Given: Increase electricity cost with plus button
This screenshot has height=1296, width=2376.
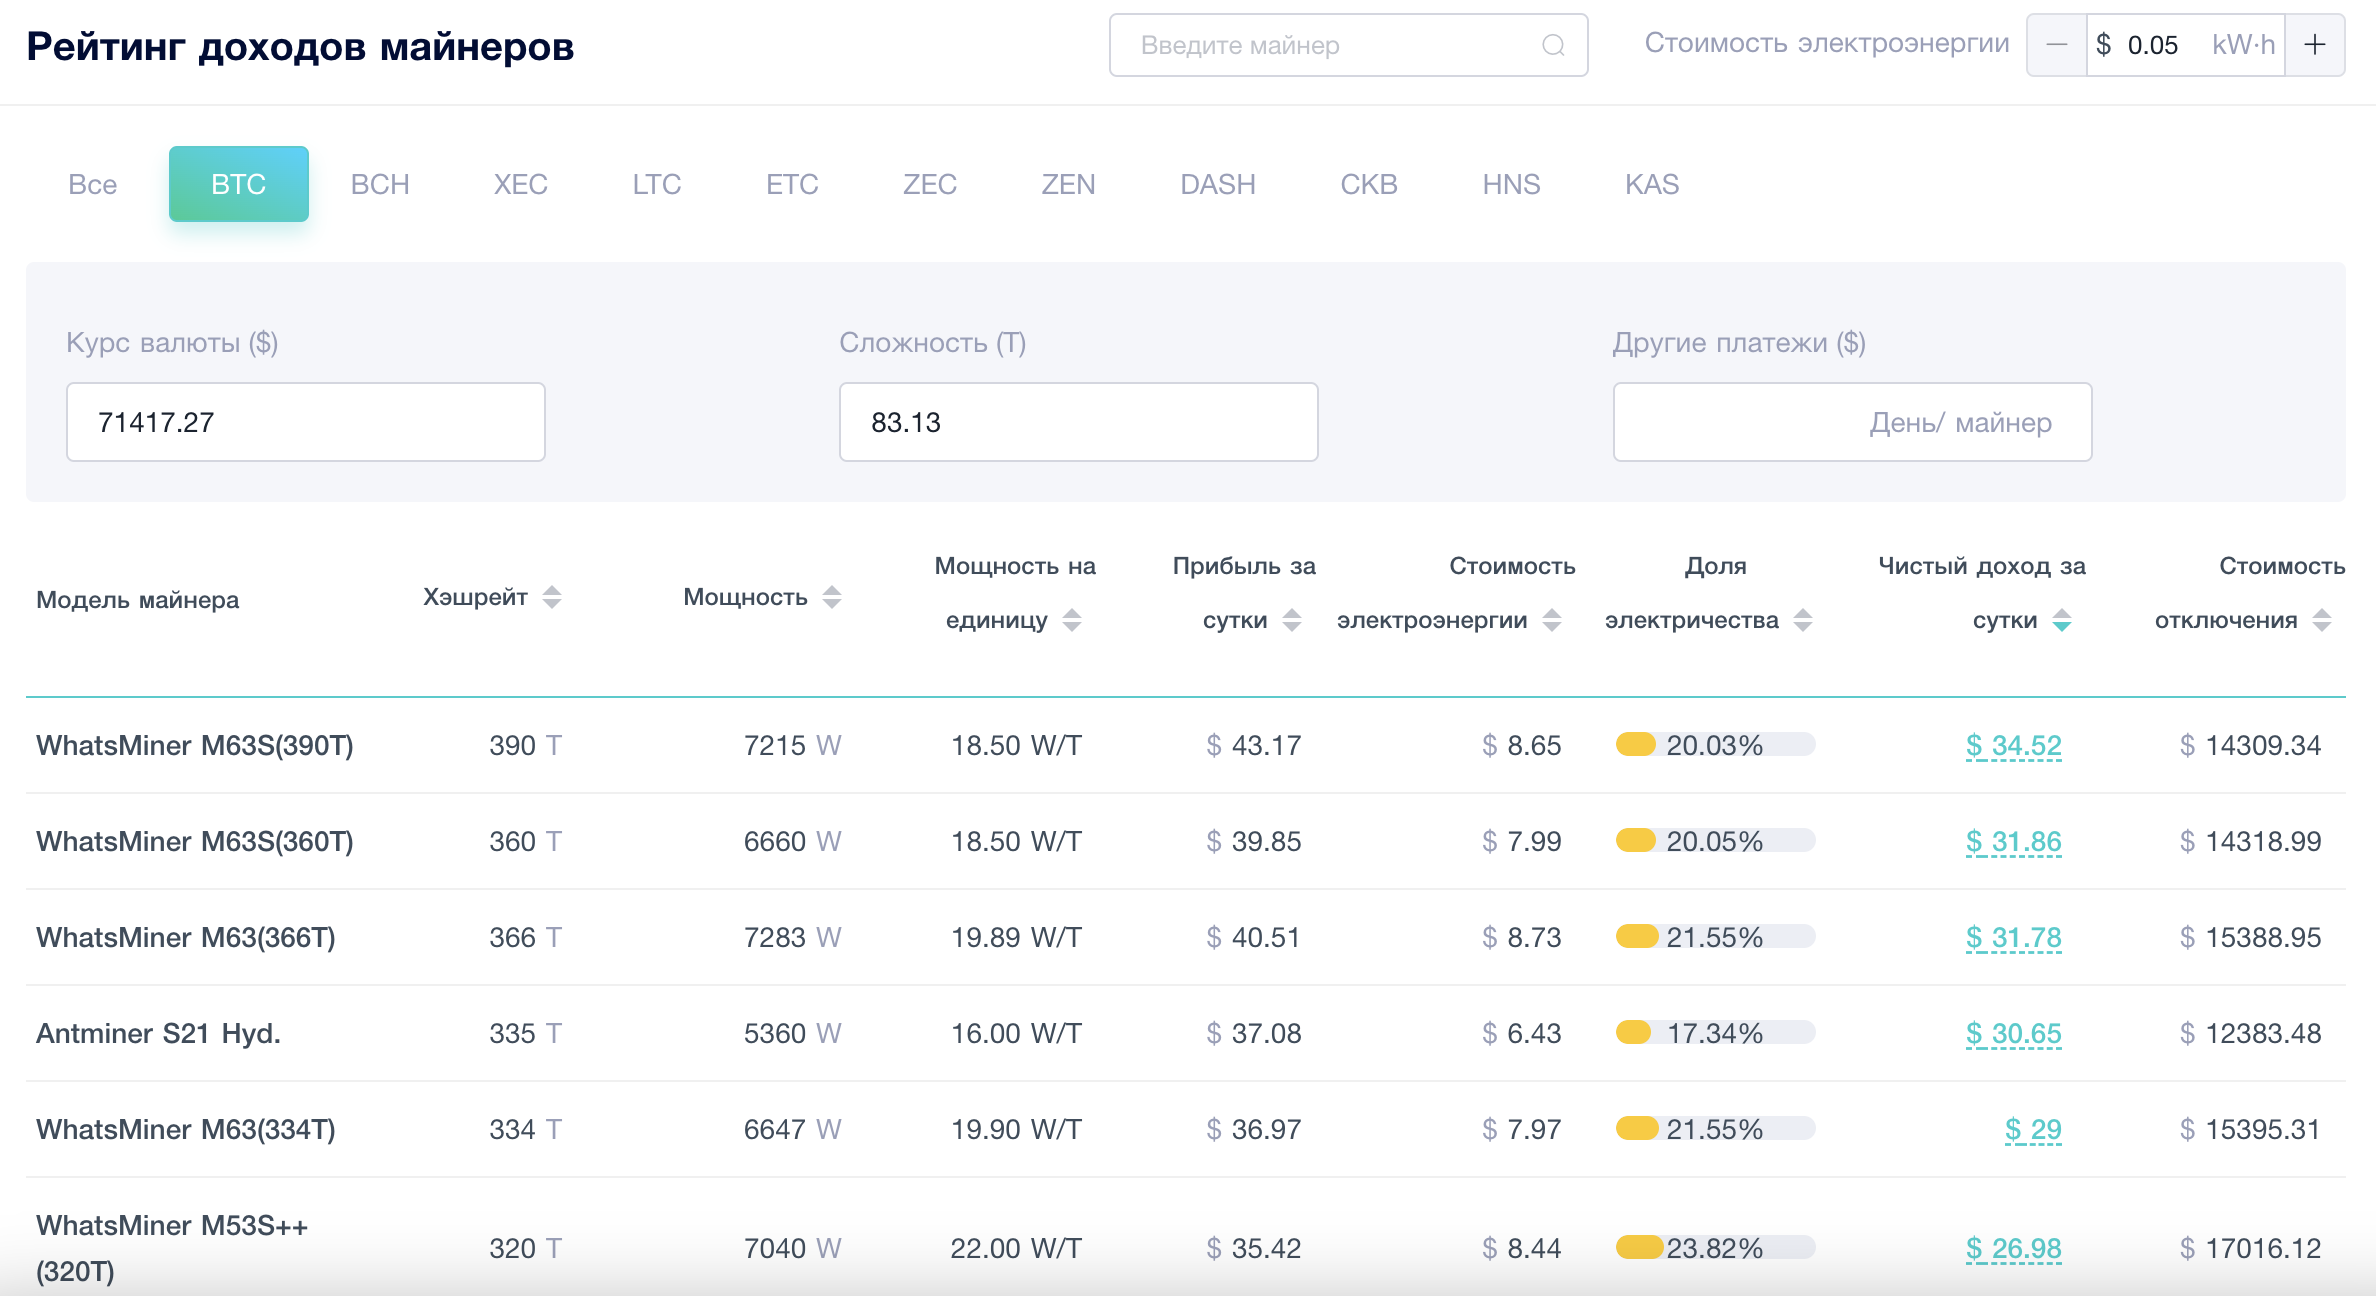Looking at the screenshot, I should click(2315, 45).
